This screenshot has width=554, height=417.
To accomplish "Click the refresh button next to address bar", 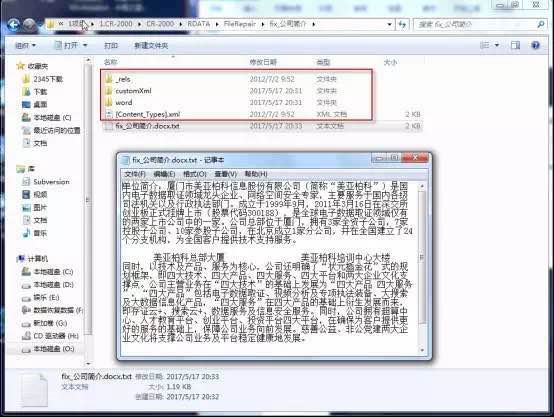I will pyautogui.click(x=402, y=24).
